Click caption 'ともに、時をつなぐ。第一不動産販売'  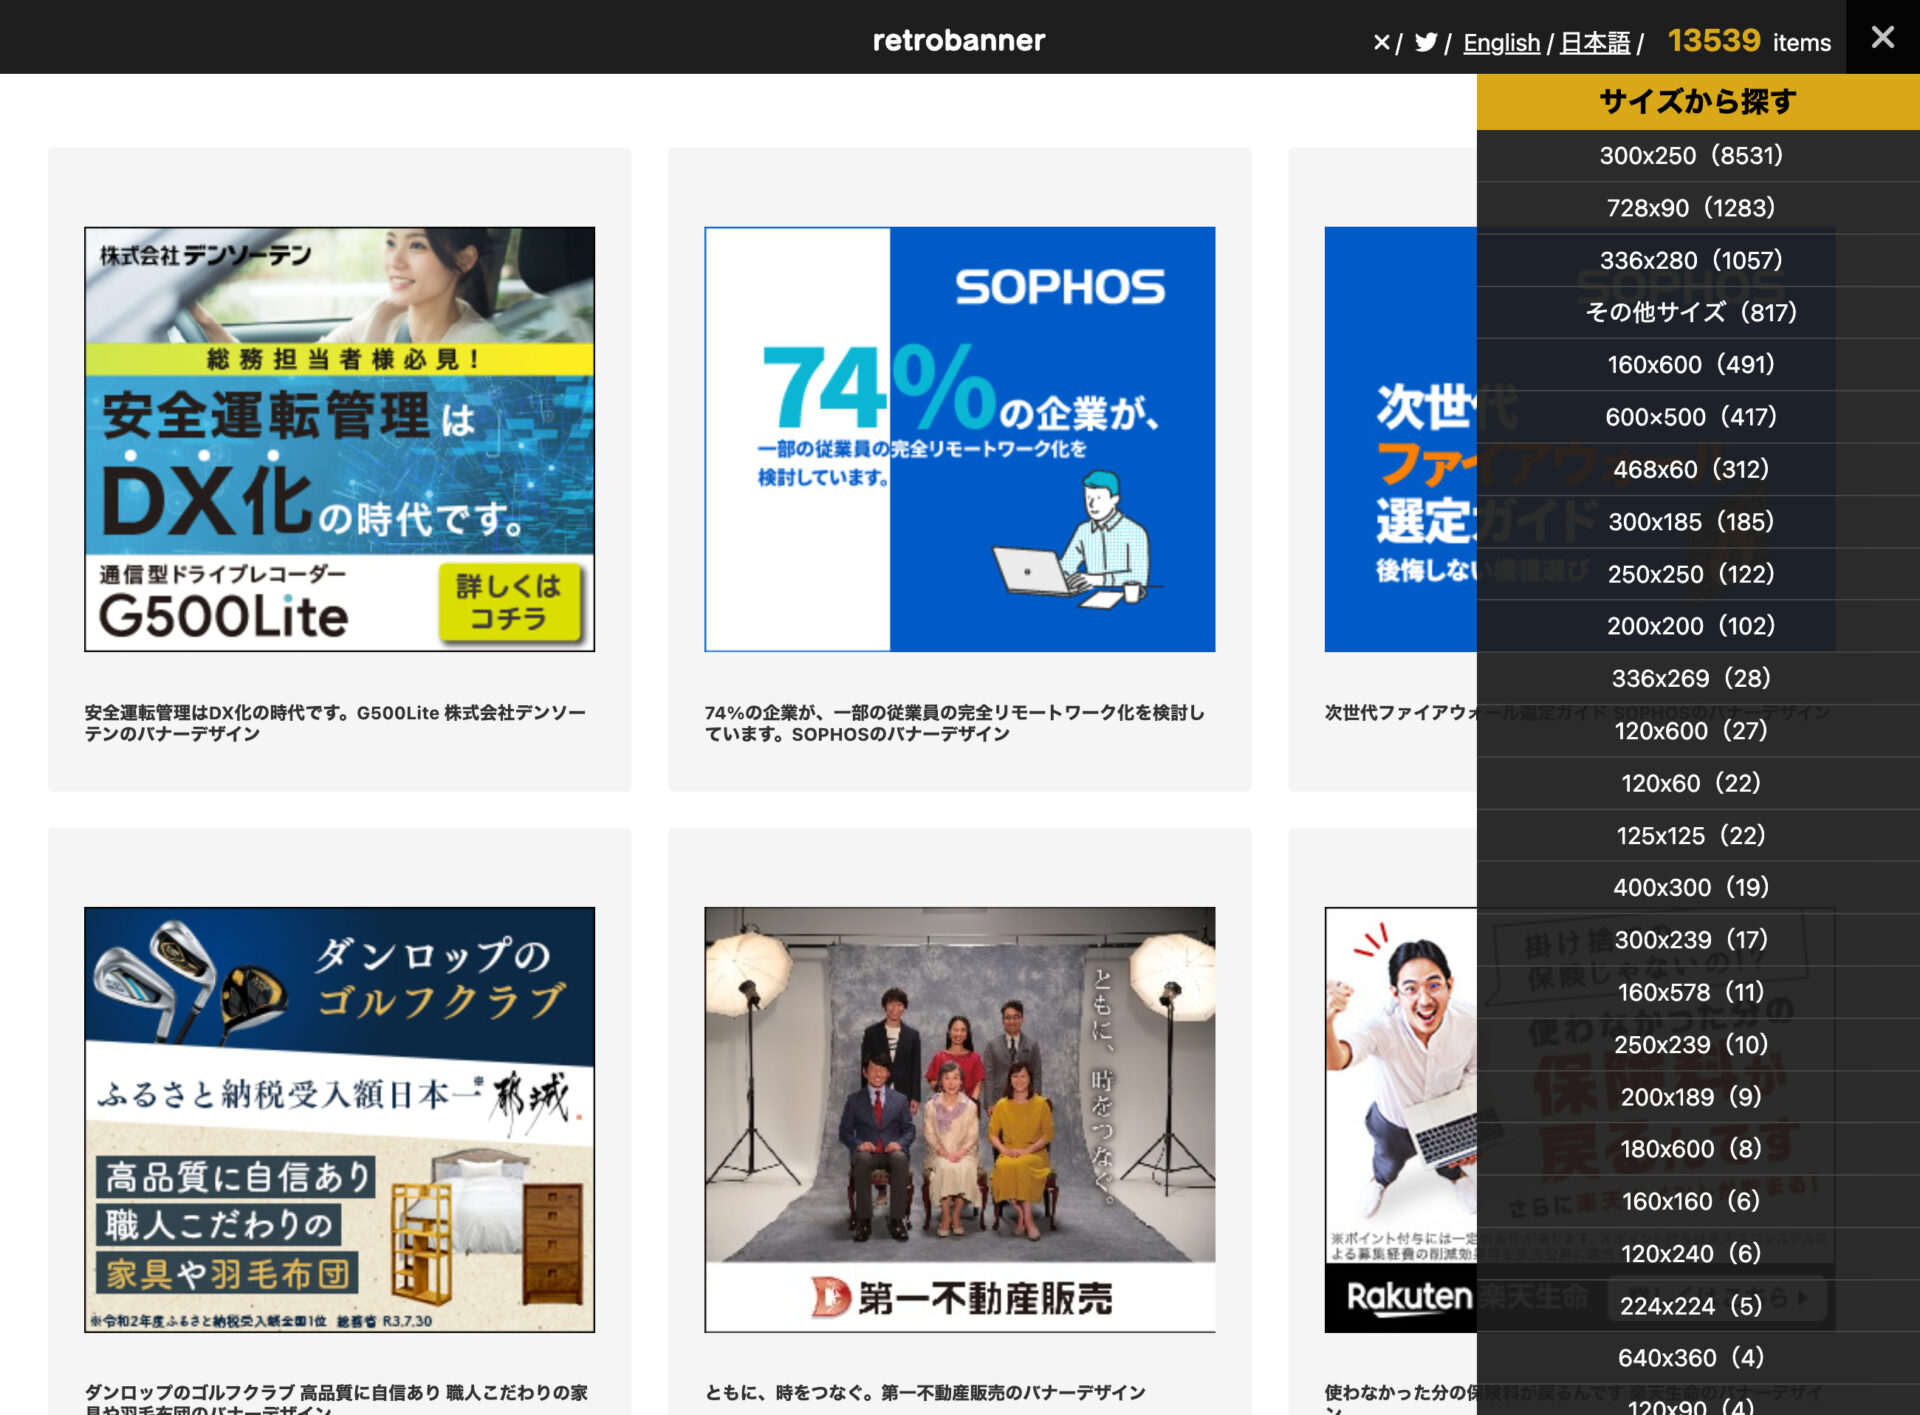point(925,1393)
